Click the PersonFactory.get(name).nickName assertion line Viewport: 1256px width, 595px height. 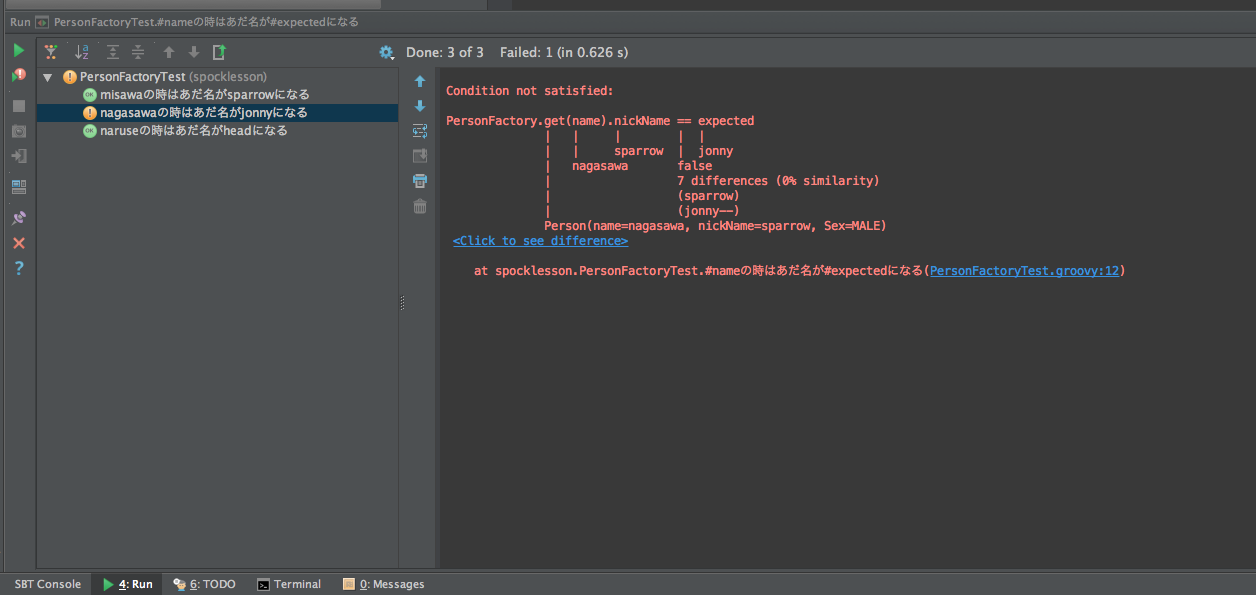(600, 121)
